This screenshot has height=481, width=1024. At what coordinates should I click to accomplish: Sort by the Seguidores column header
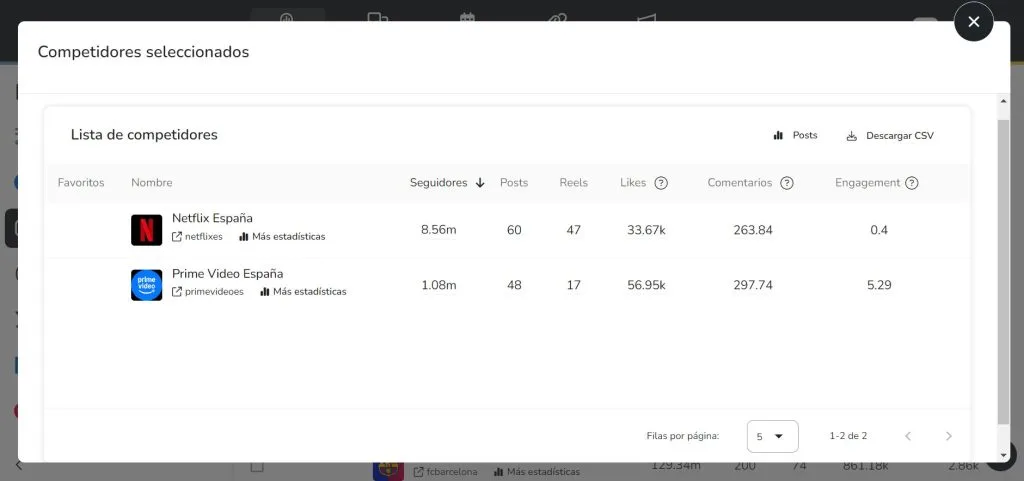438,183
